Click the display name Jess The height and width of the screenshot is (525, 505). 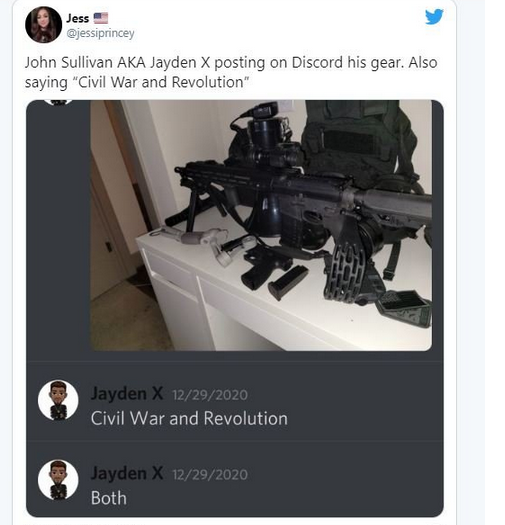click(78, 18)
